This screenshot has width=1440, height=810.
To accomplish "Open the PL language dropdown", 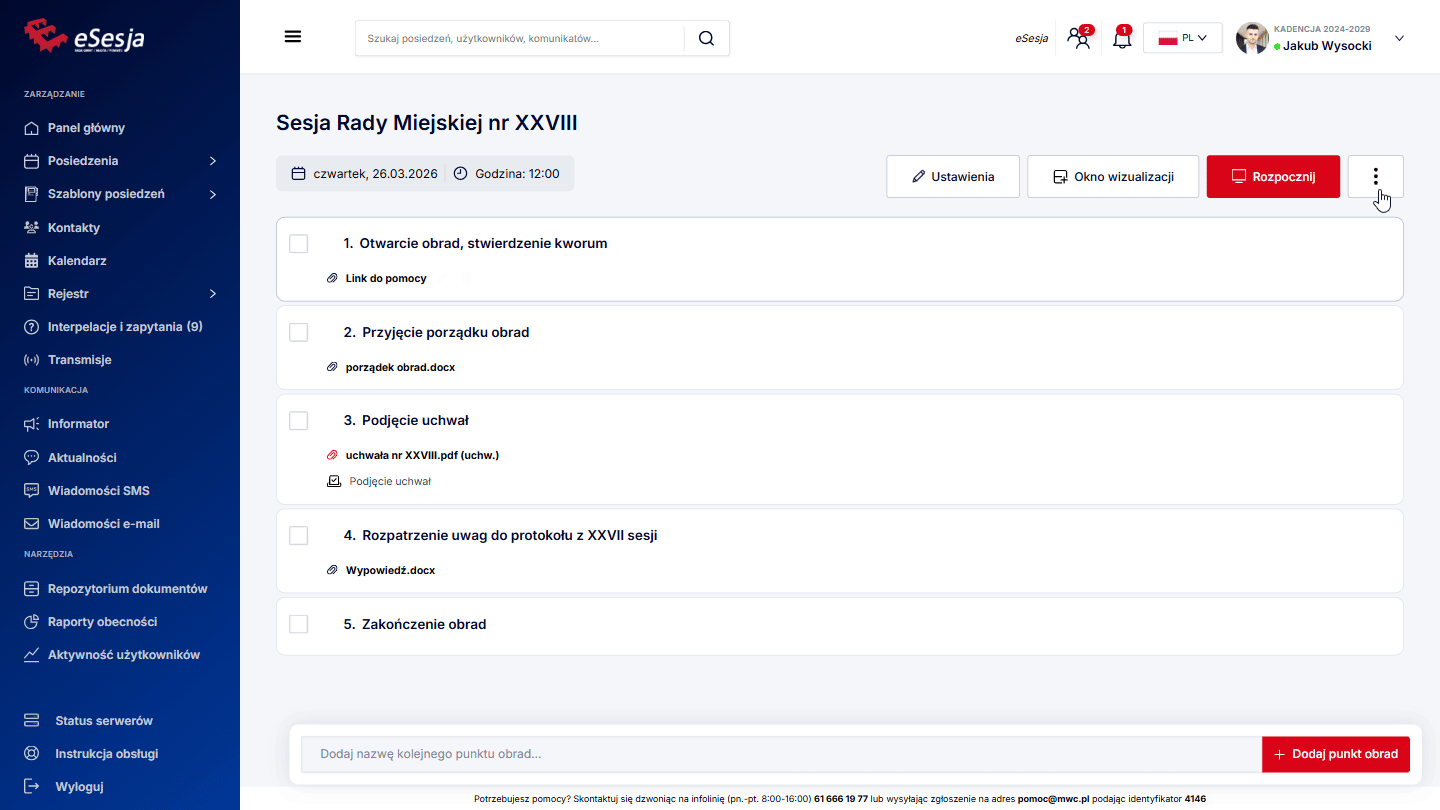I will click(1182, 39).
